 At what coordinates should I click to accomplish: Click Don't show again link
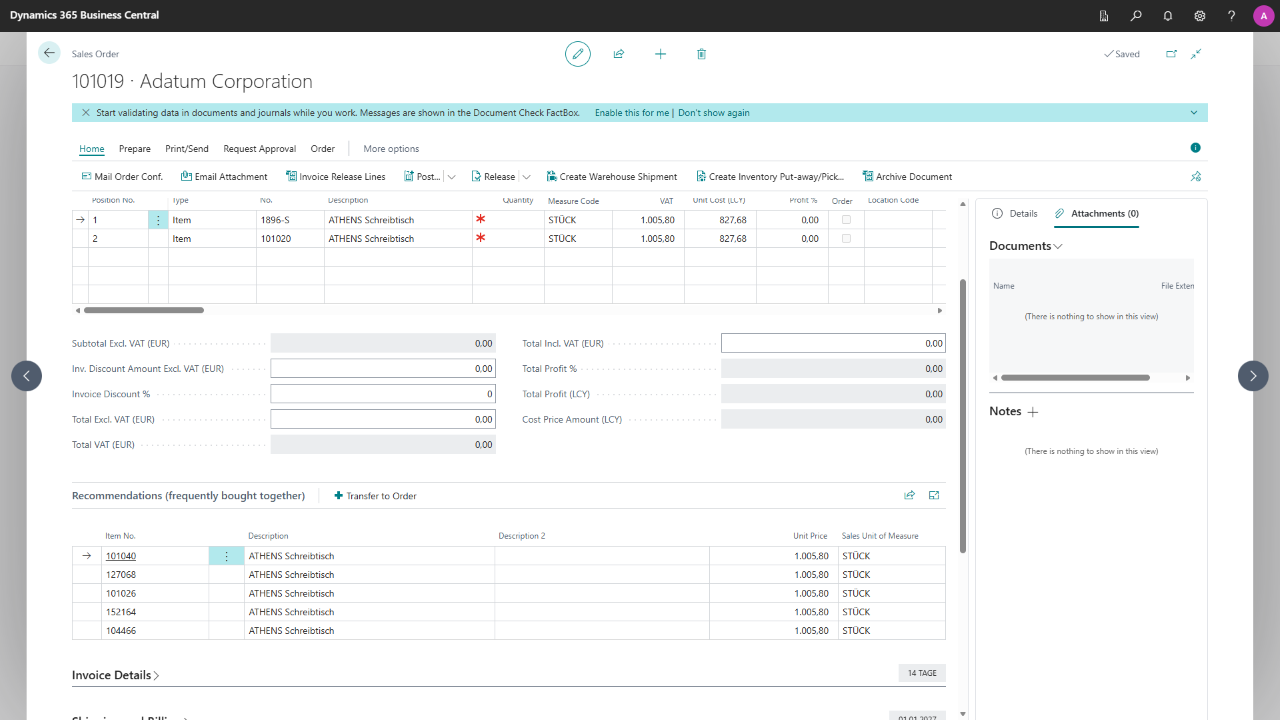coord(714,113)
